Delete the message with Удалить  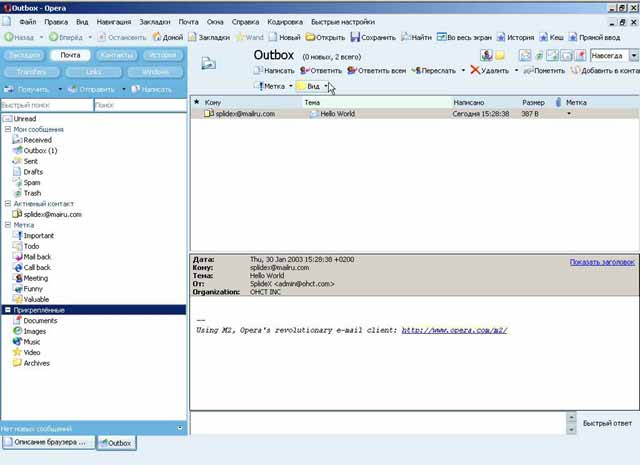click(x=489, y=71)
